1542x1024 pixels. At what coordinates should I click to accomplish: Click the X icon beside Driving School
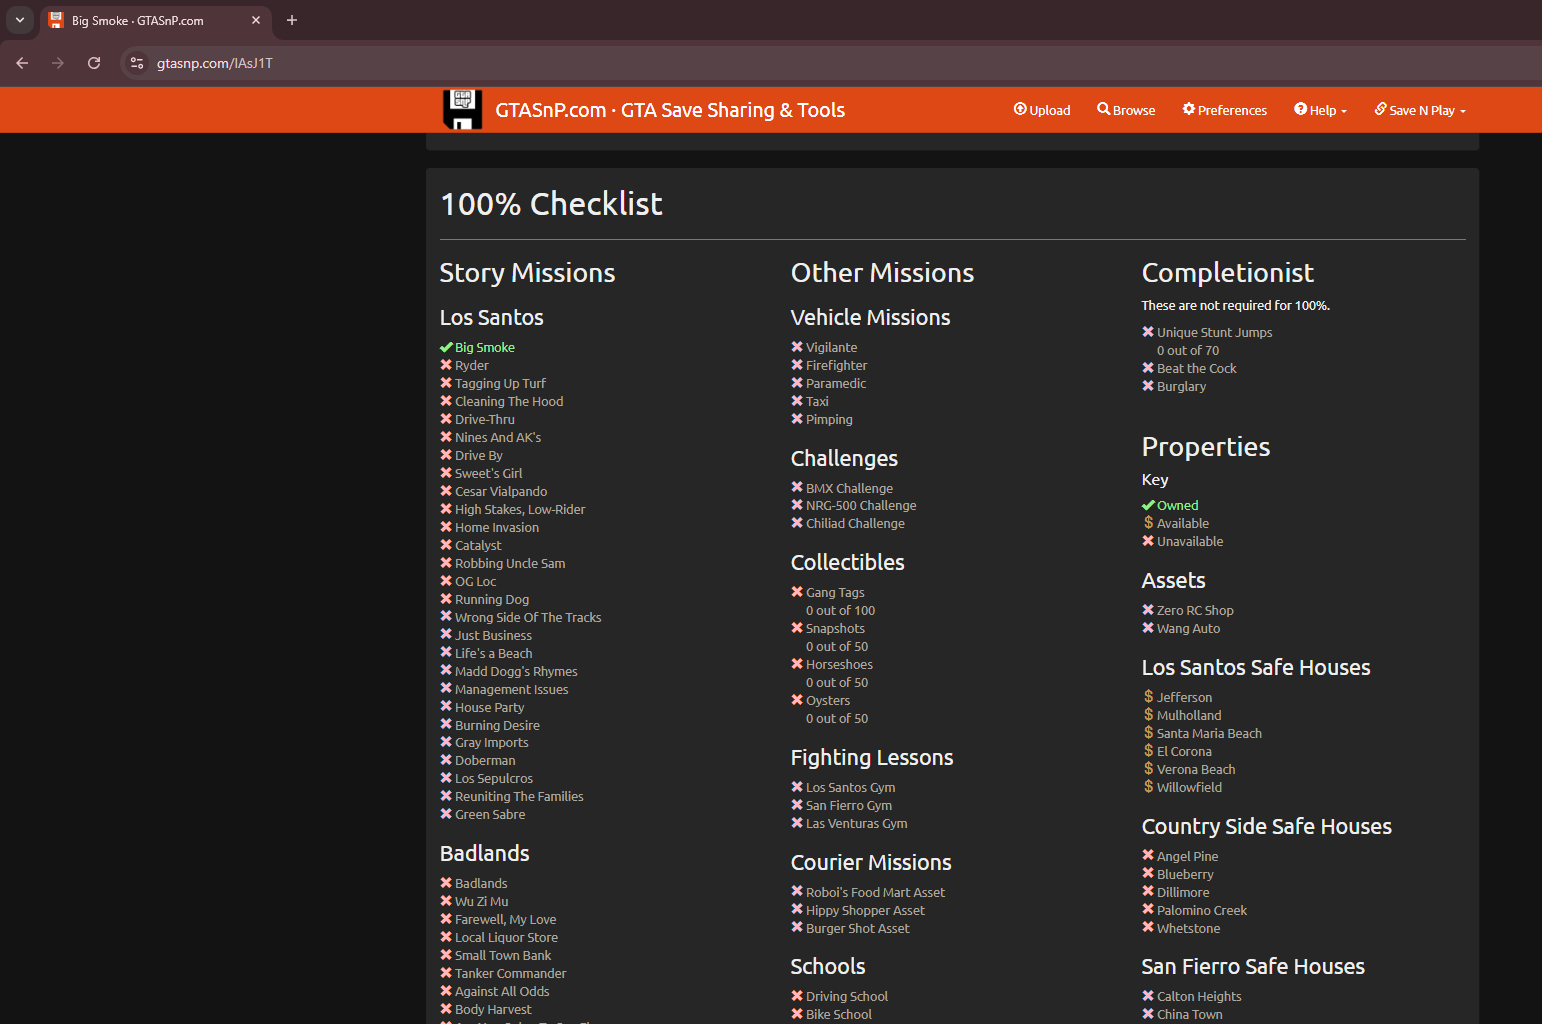[x=797, y=996]
